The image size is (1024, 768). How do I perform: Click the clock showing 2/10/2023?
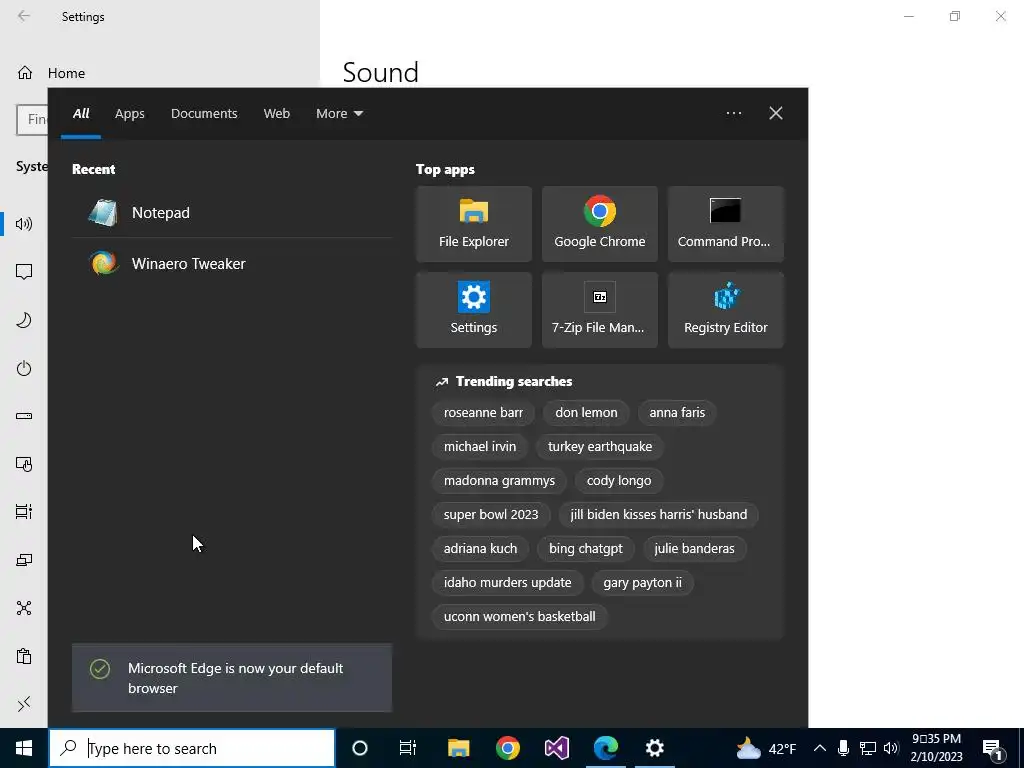click(936, 748)
